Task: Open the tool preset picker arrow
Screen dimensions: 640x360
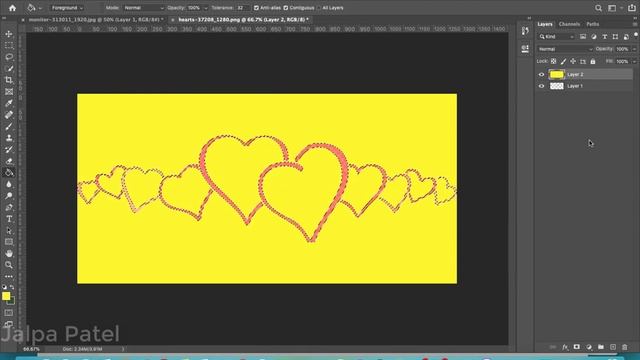Action: (40, 8)
